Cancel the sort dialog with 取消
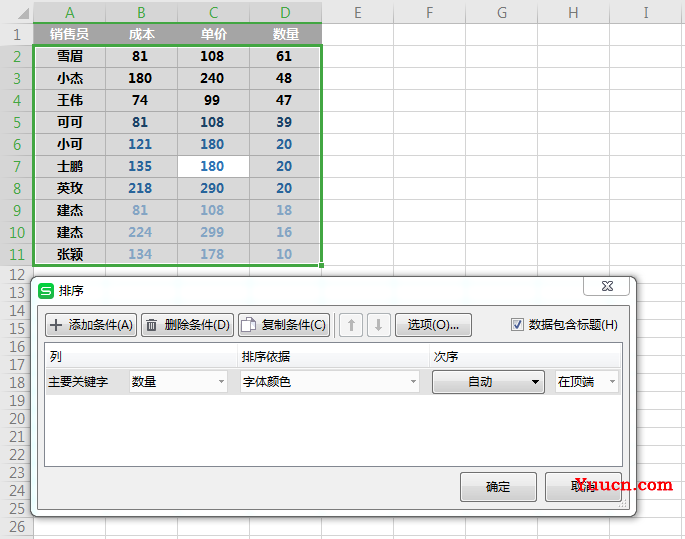The height and width of the screenshot is (539, 685). 583,487
